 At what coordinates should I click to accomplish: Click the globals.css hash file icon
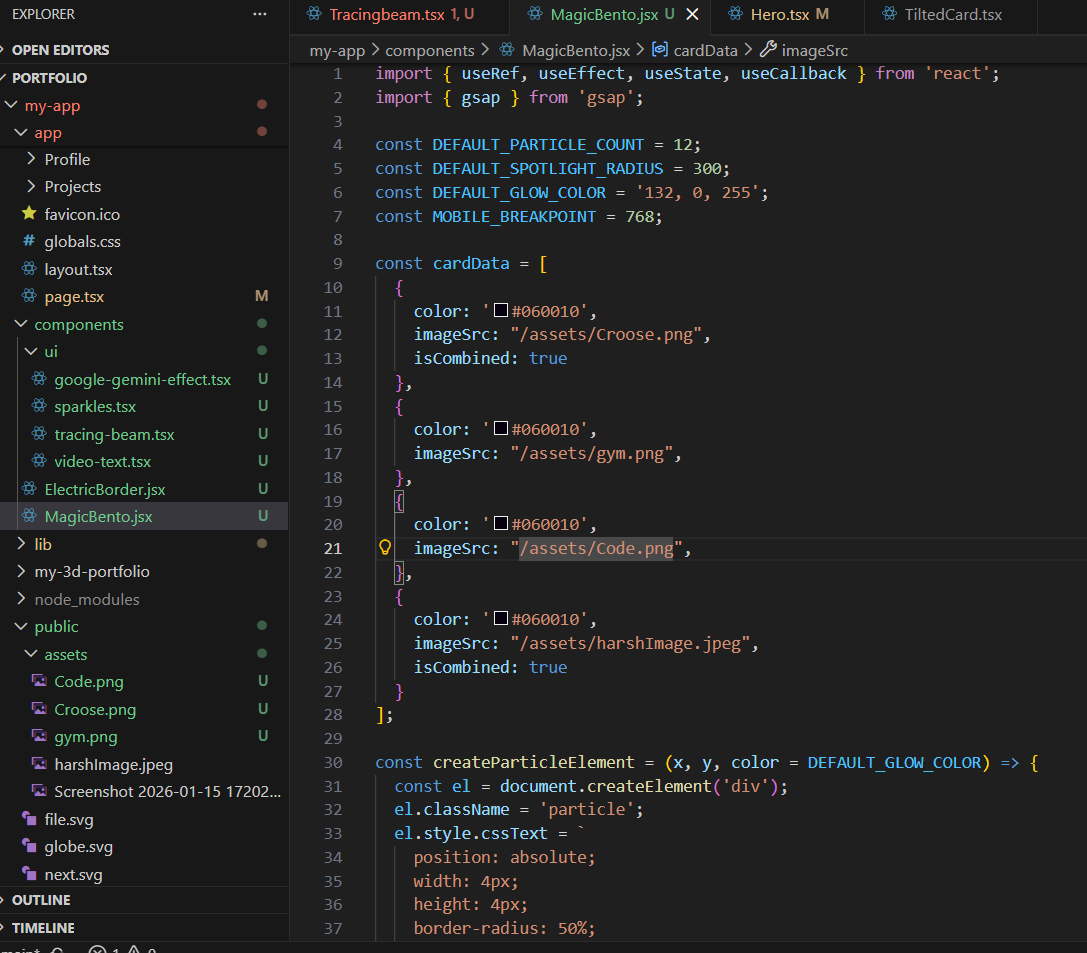[x=28, y=241]
